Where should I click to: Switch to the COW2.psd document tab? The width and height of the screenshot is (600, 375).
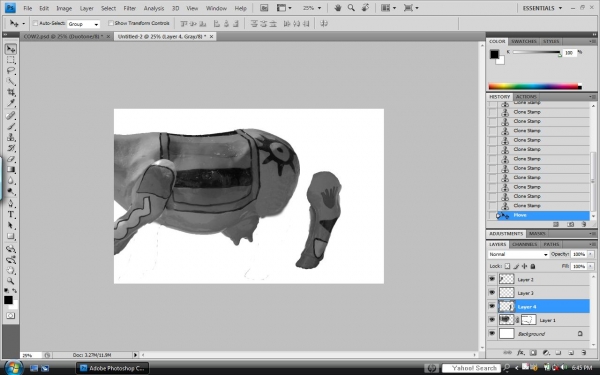pos(63,36)
